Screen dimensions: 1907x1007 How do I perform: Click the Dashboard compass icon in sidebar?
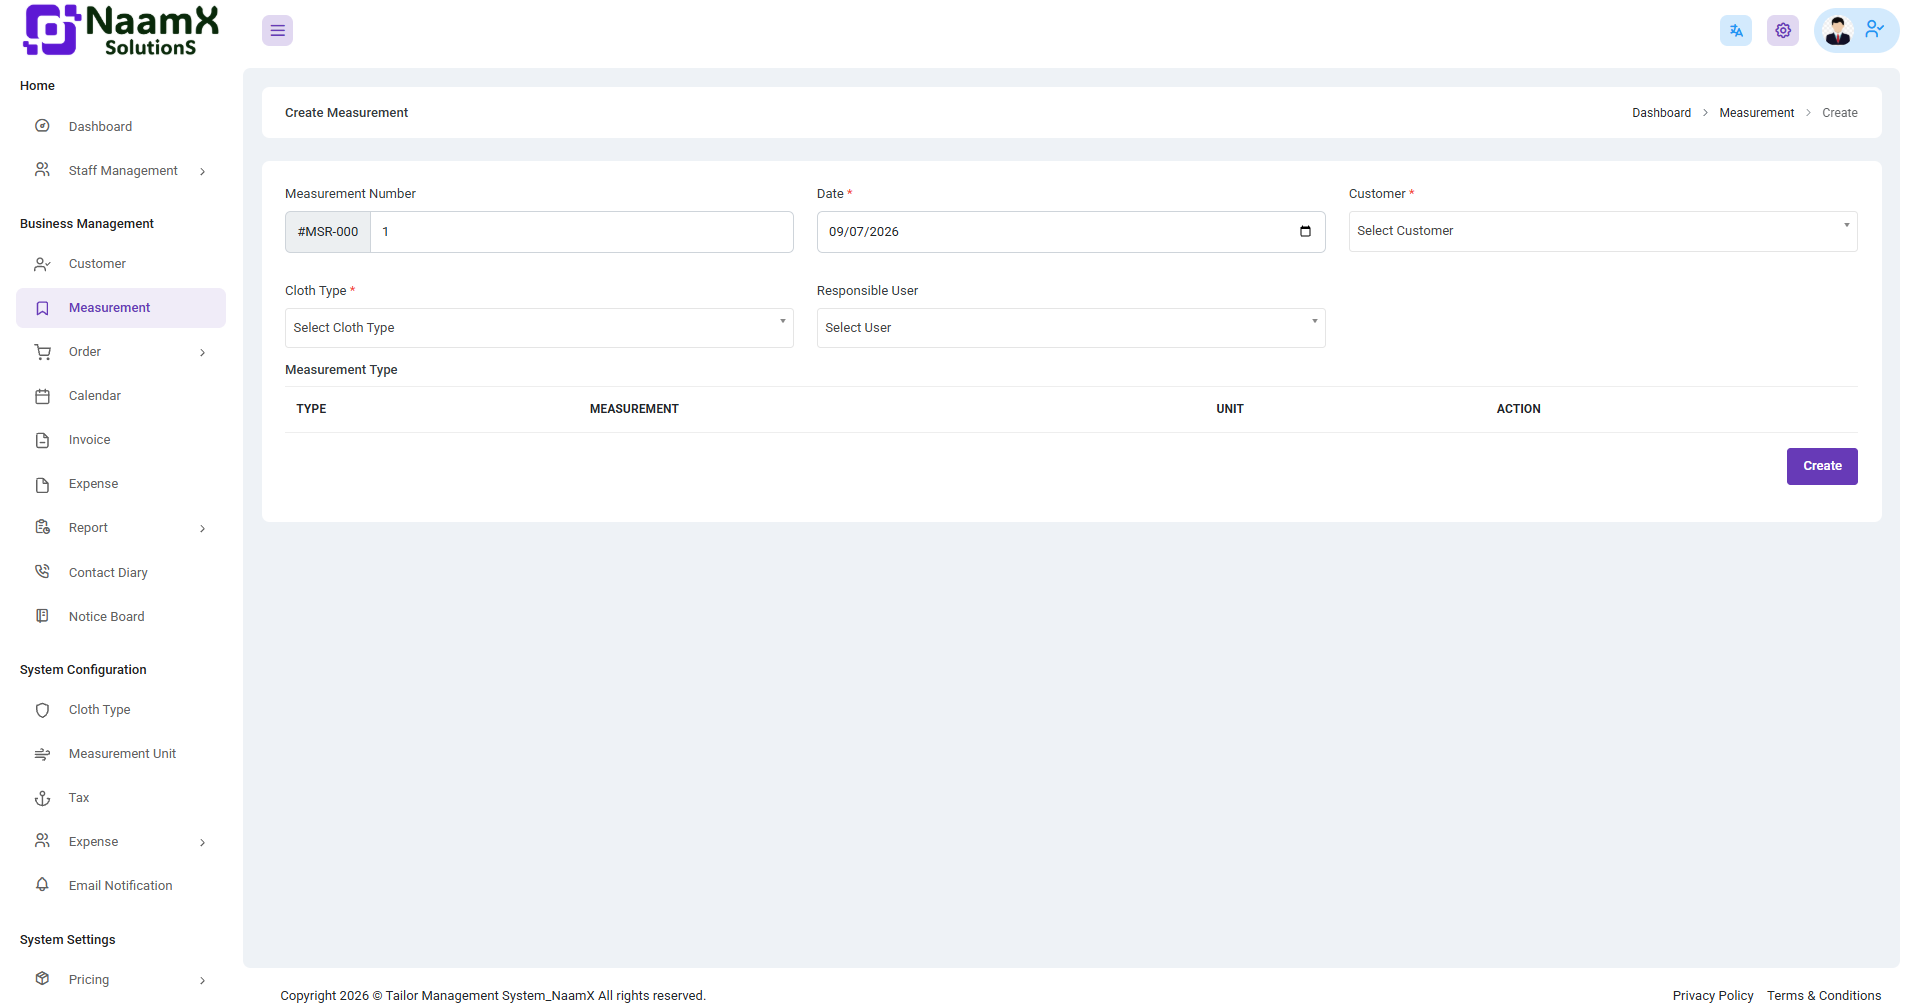(x=42, y=126)
